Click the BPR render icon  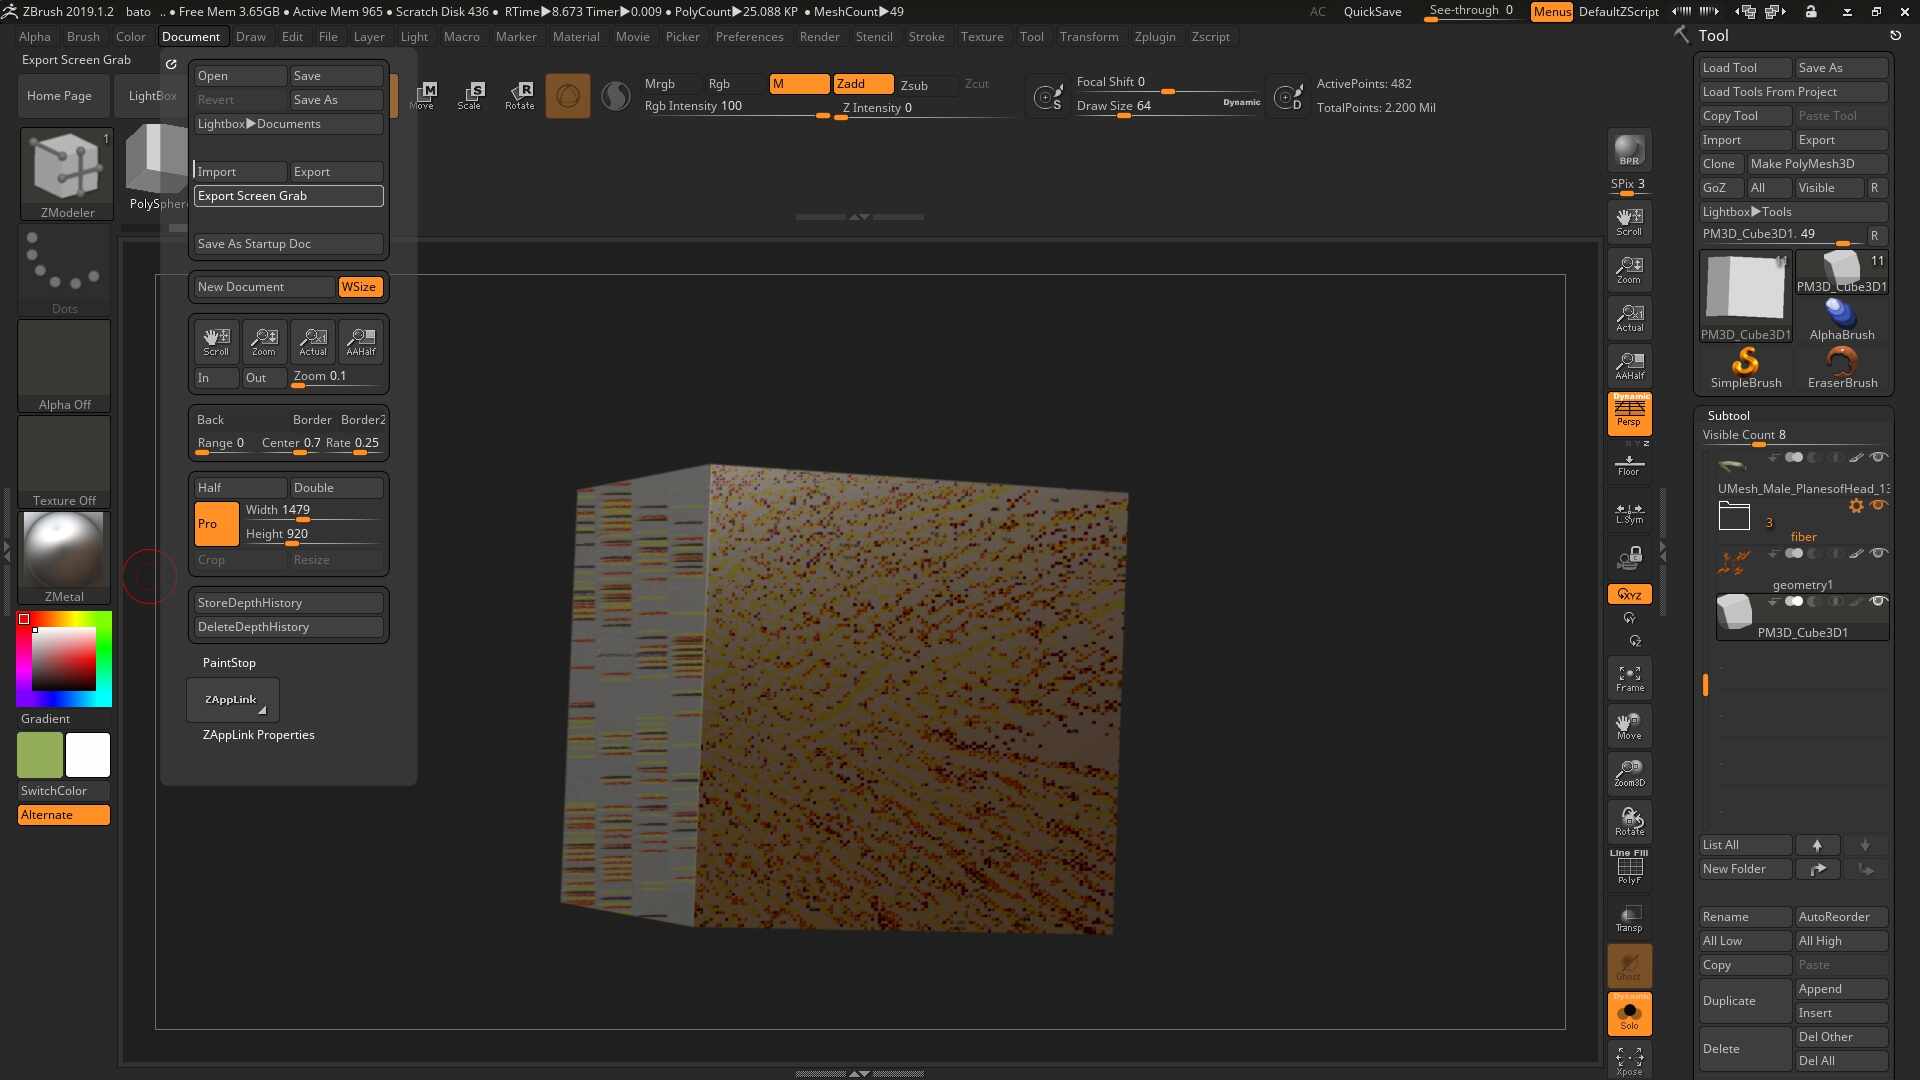[1629, 150]
